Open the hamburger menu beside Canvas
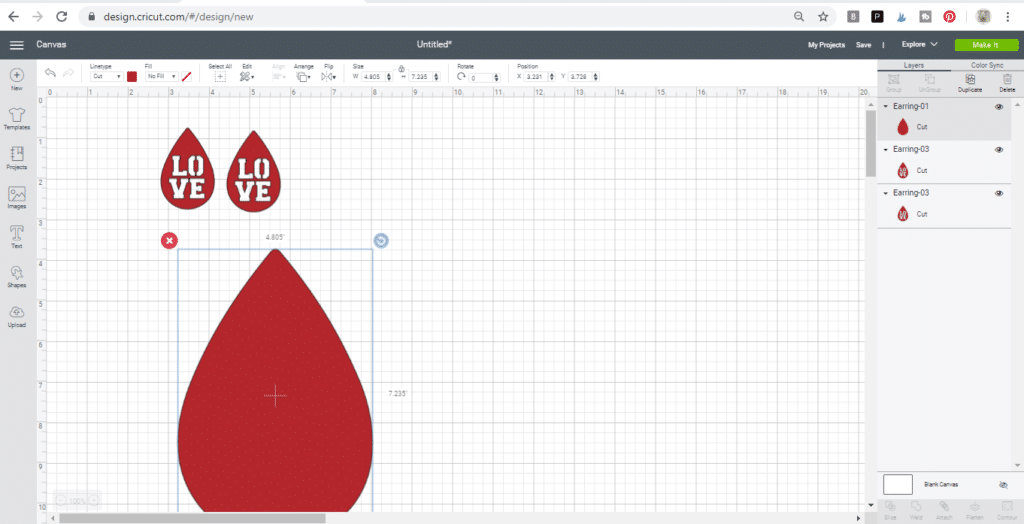Viewport: 1024px width, 524px height. (17, 45)
